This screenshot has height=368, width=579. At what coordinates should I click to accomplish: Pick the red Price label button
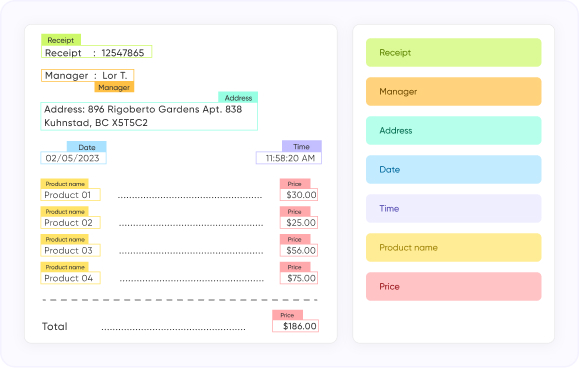coord(453,286)
